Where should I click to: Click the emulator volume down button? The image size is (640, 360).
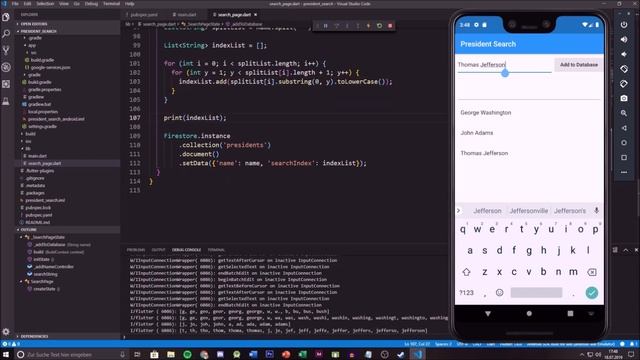624,54
